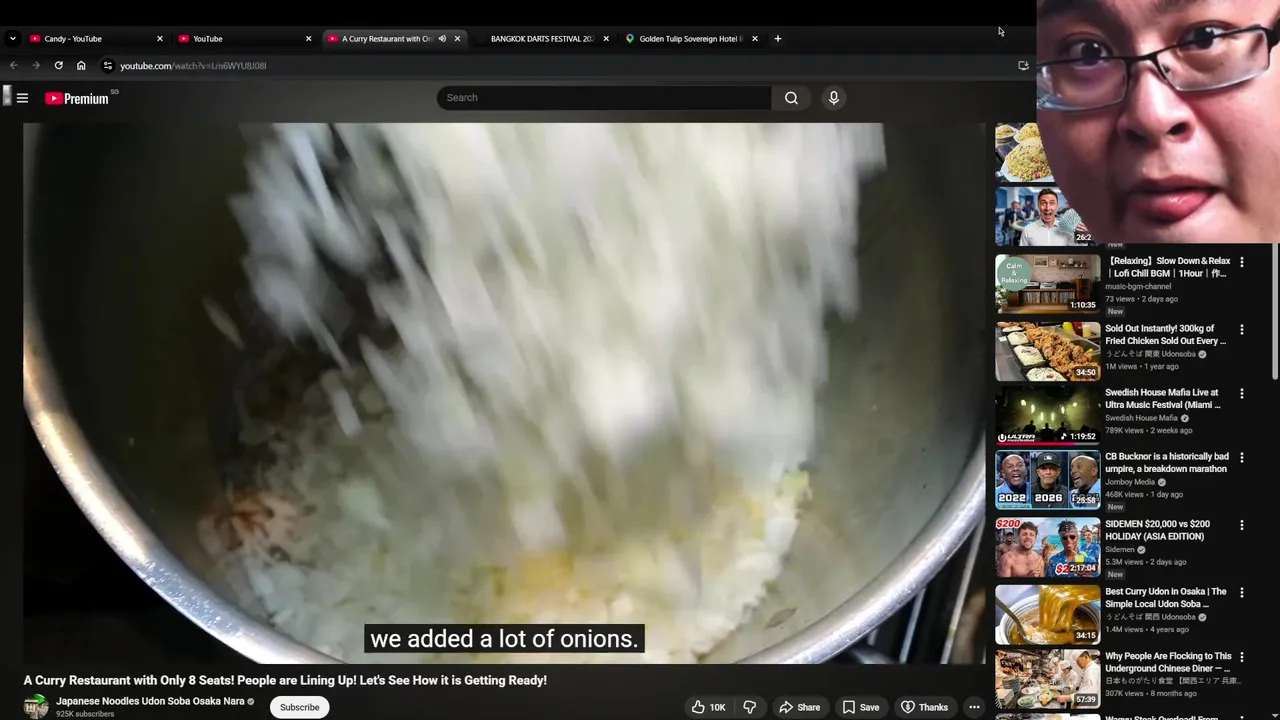Close the BANGKOK DARTS FESTIVAL tab

(x=606, y=39)
